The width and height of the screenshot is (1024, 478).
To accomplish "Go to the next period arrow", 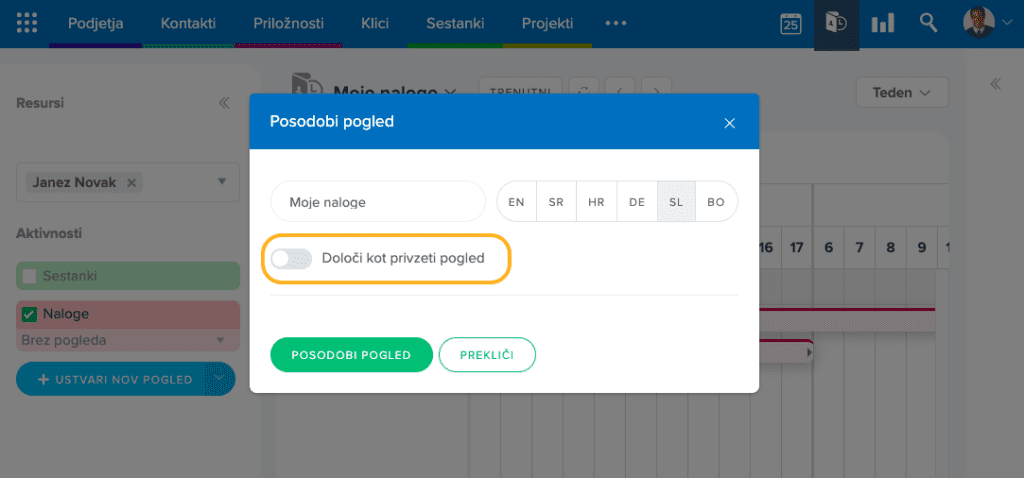I will pyautogui.click(x=657, y=91).
